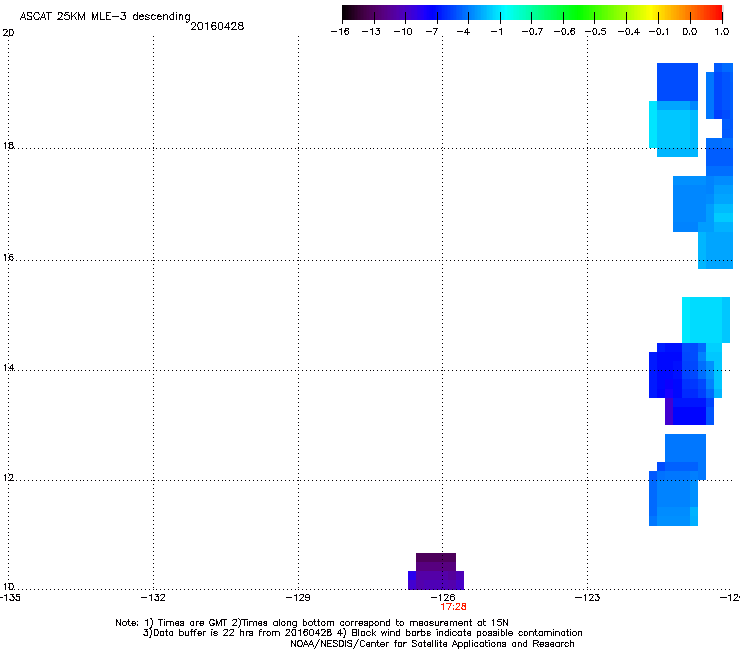This screenshot has height=650, width=740.
Task: Click the note line starting 'Note: 1) Times are GMT'
Action: (312, 623)
